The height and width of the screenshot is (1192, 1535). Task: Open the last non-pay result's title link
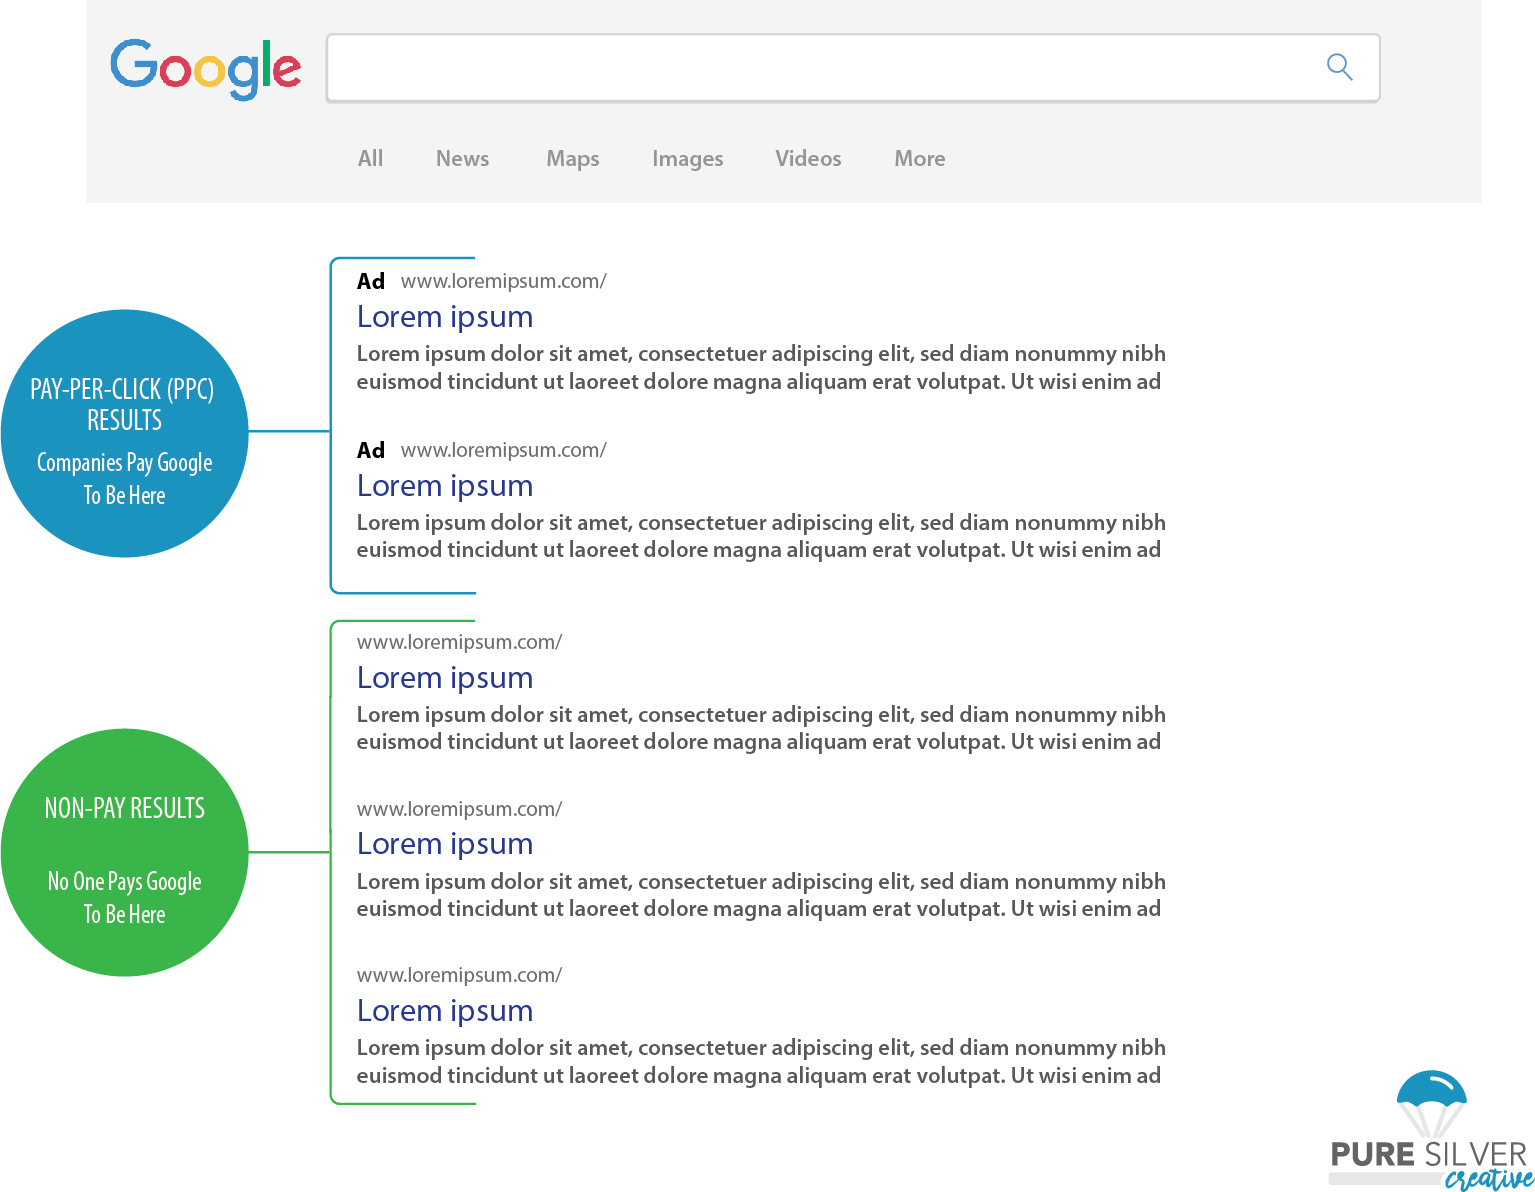[x=445, y=1011]
